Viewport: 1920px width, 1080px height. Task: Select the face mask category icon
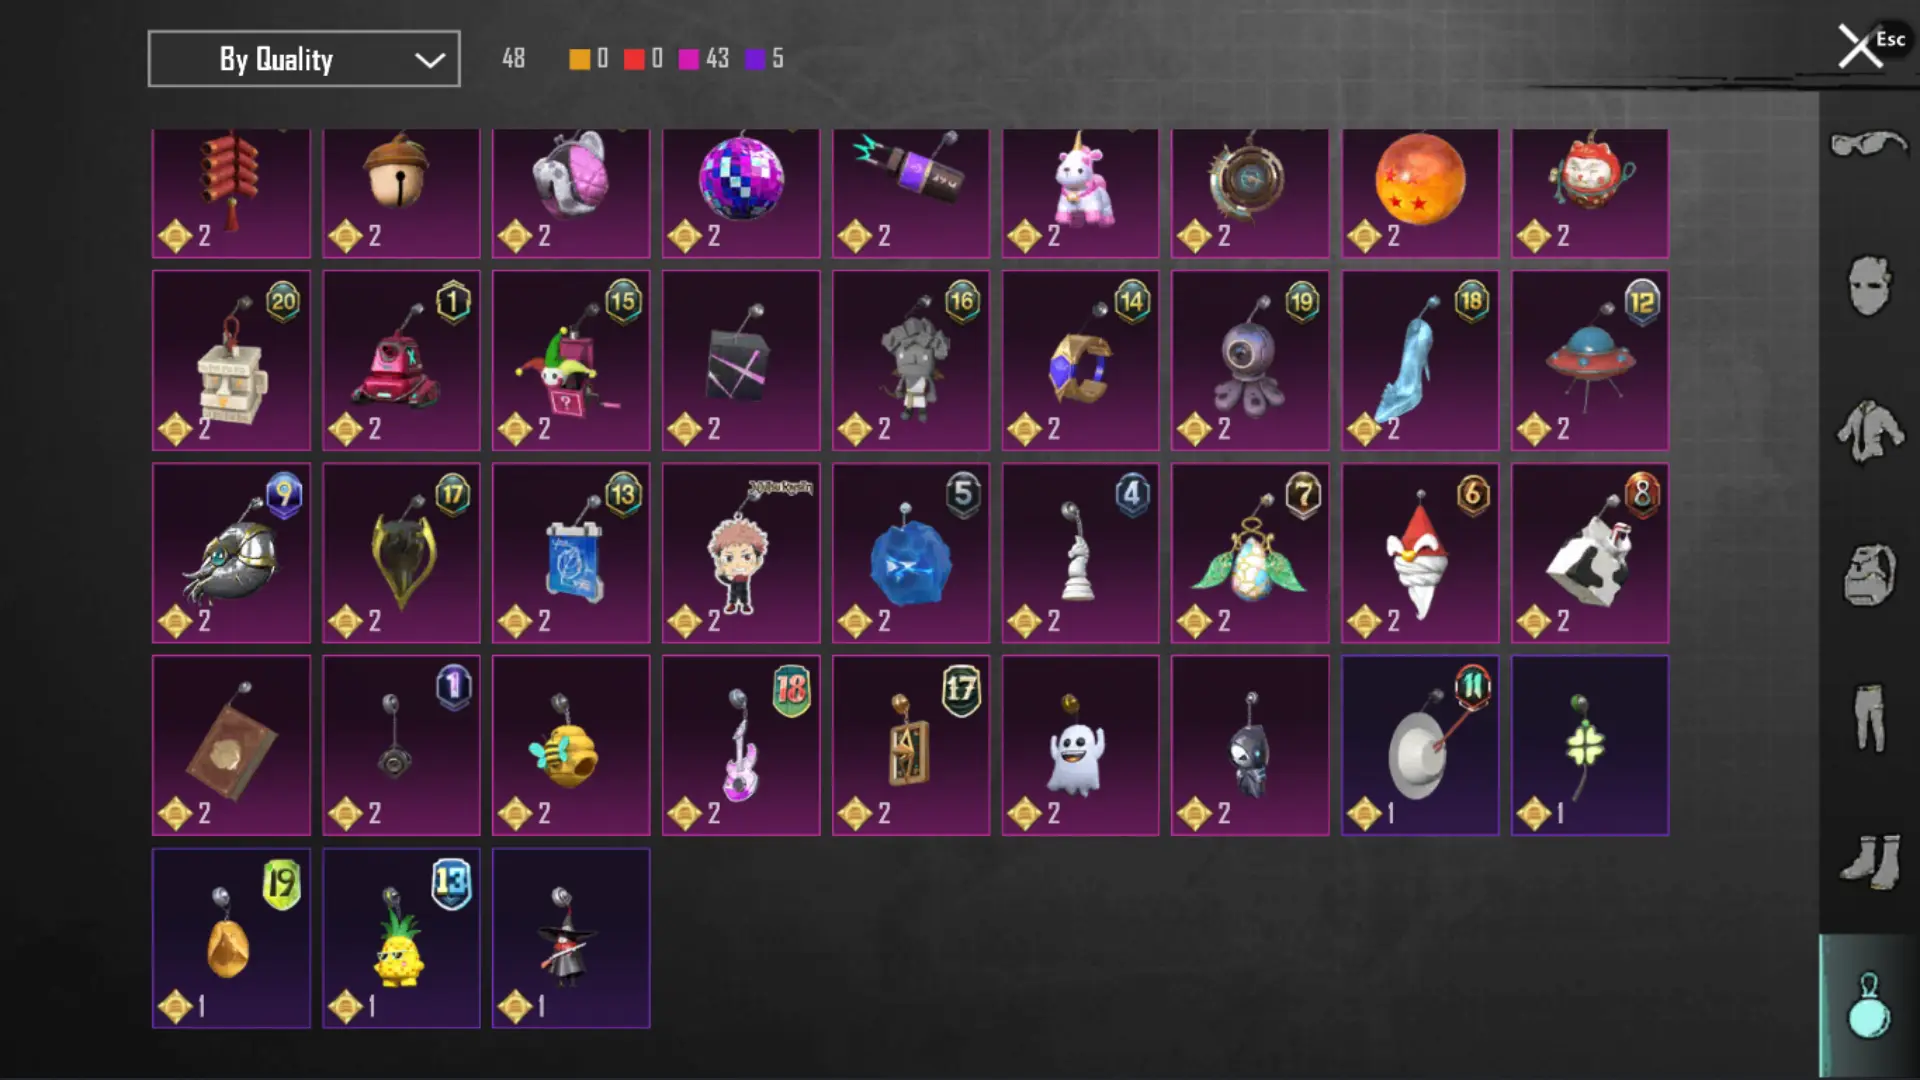pos(1869,287)
